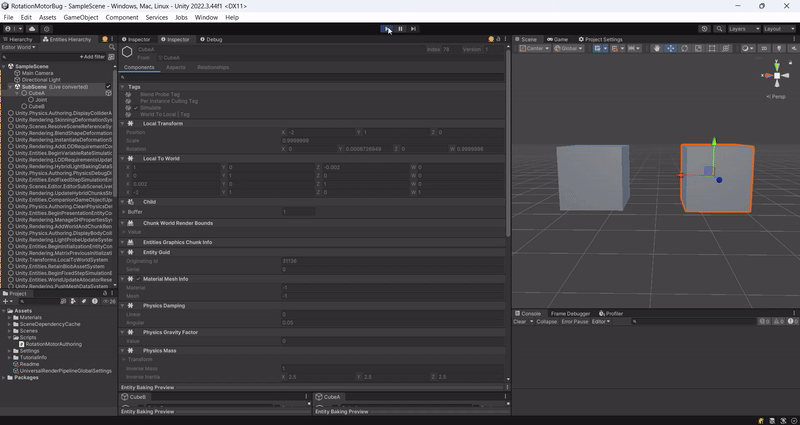Open the cloud services icon
This screenshot has height=425, width=800.
pos(33,29)
